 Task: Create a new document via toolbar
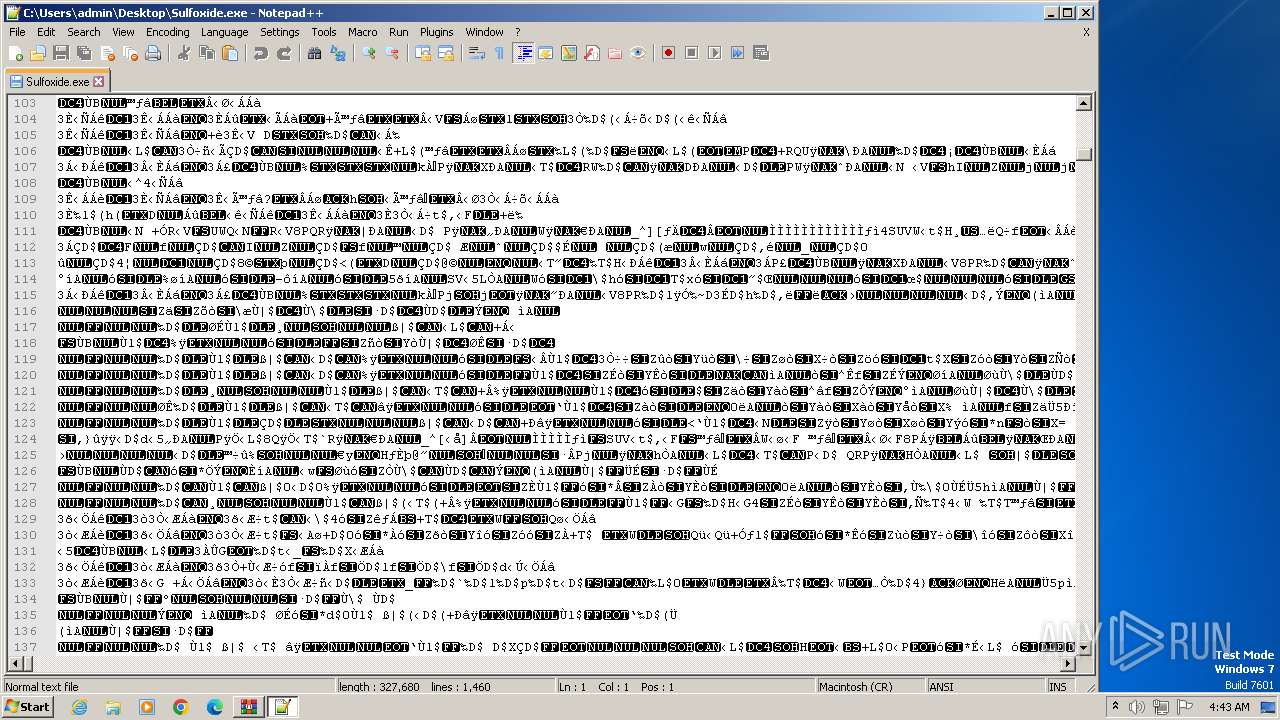click(x=16, y=53)
